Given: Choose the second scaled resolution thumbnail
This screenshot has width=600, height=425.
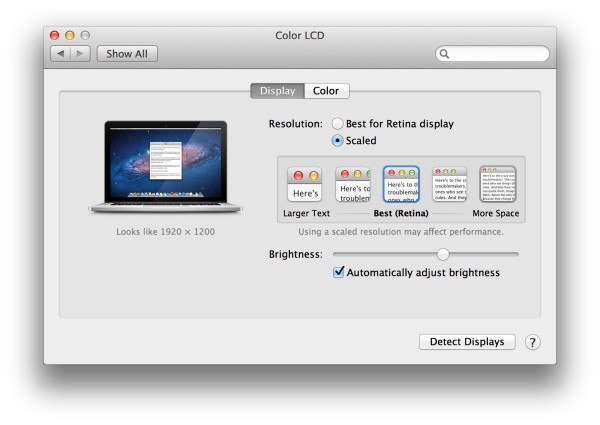Looking at the screenshot, I should (x=353, y=184).
